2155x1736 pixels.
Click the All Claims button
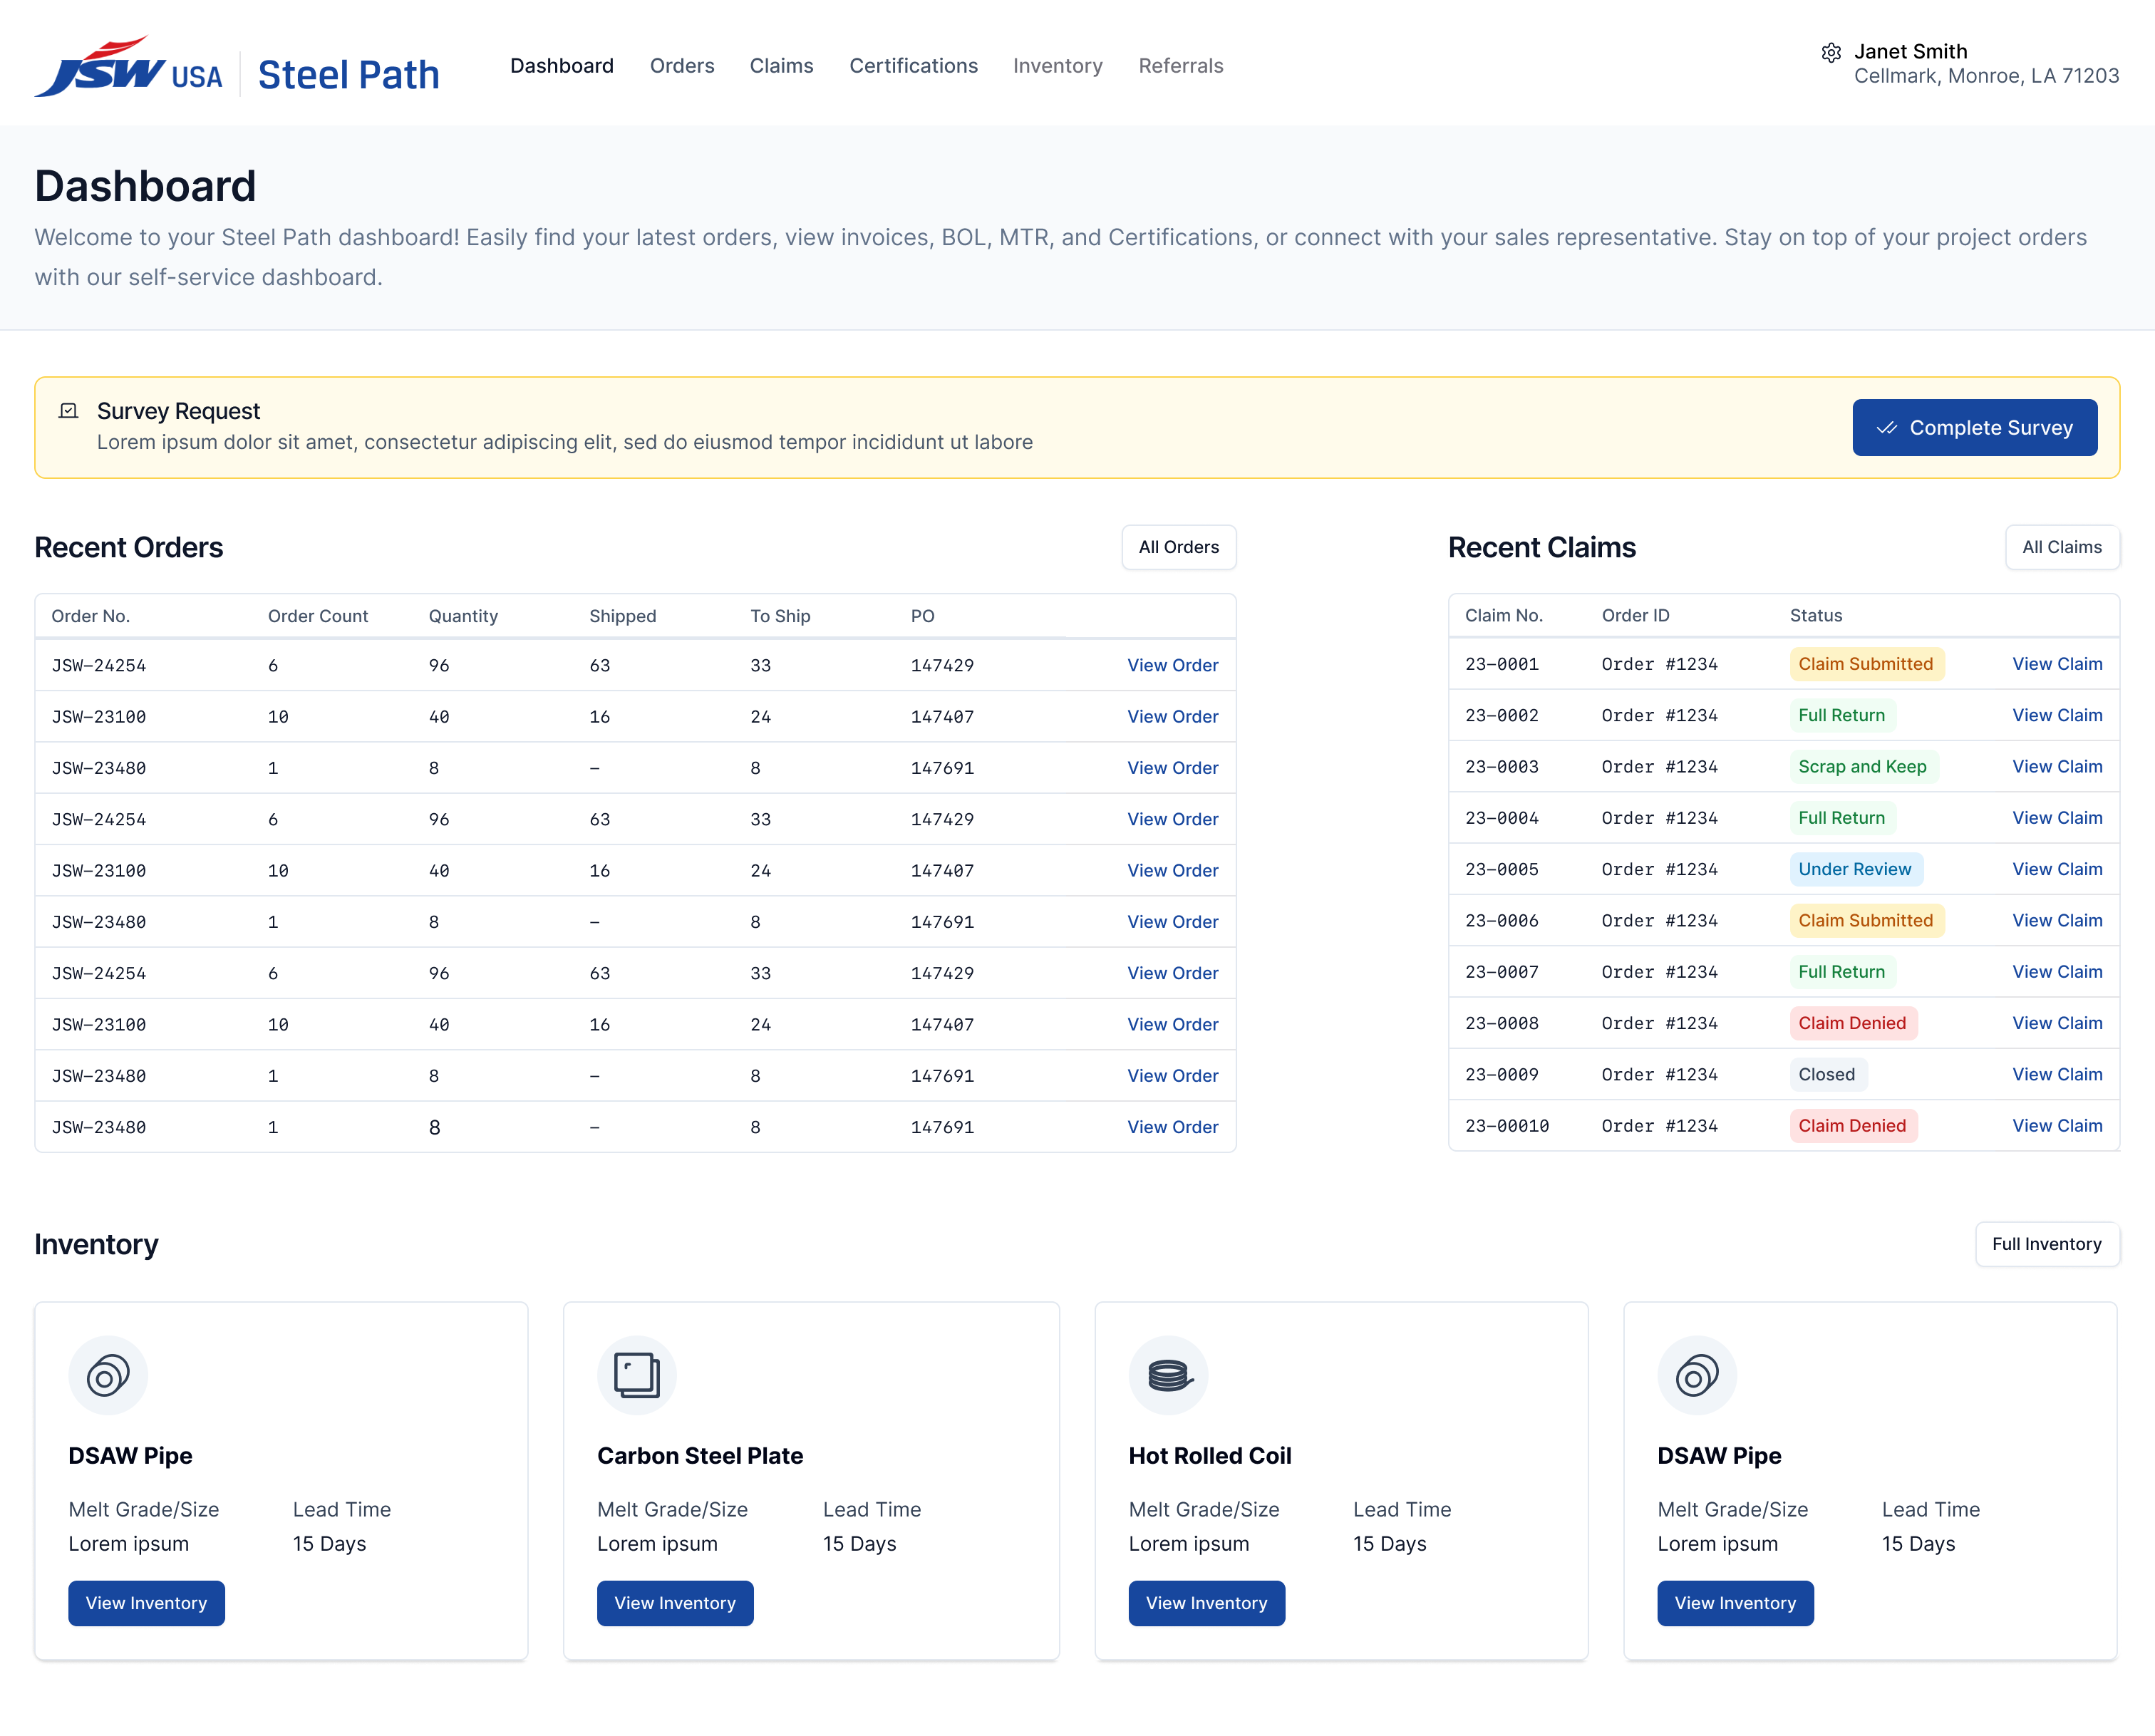coord(2062,547)
